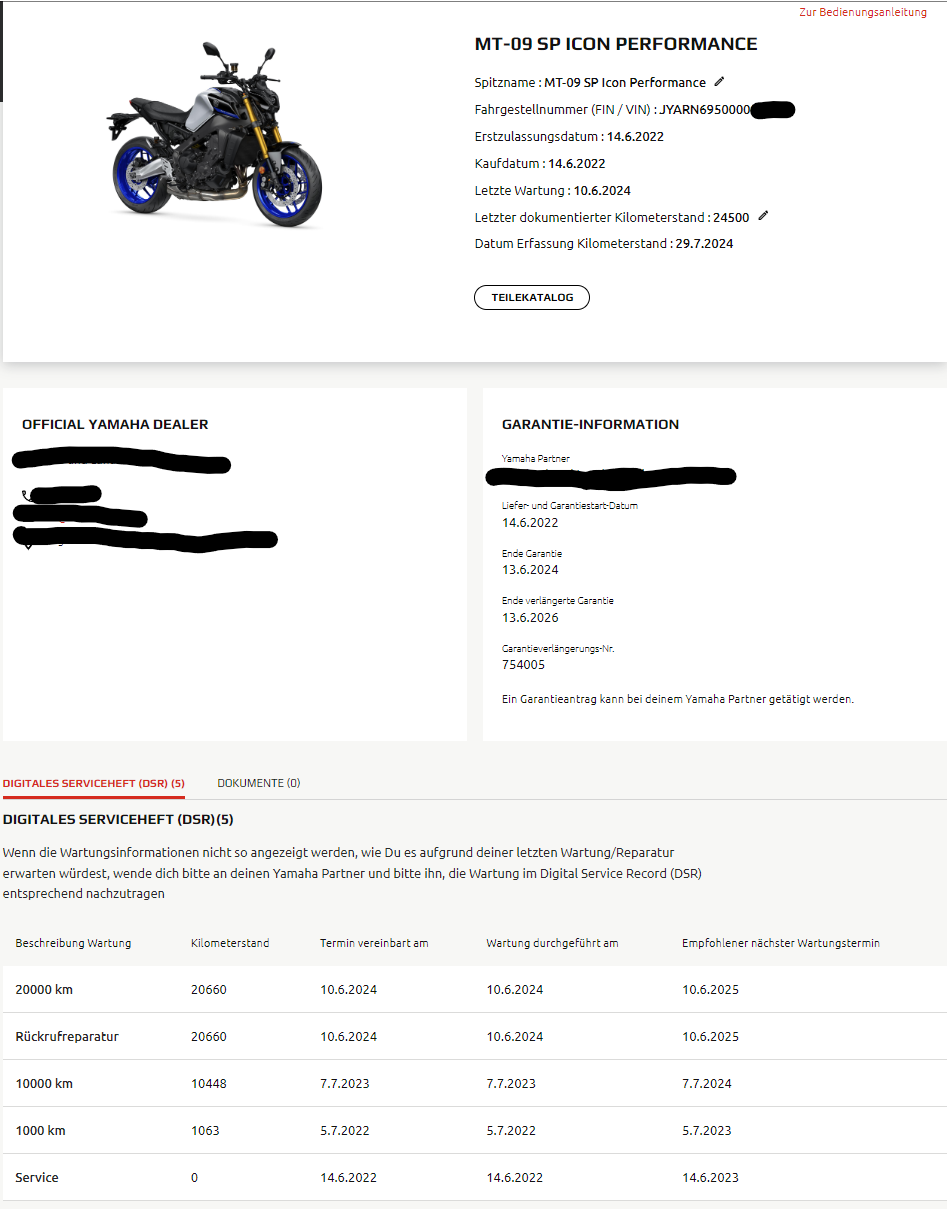
Task: Select the Rückrufreparatur service row
Action: 474,1037
